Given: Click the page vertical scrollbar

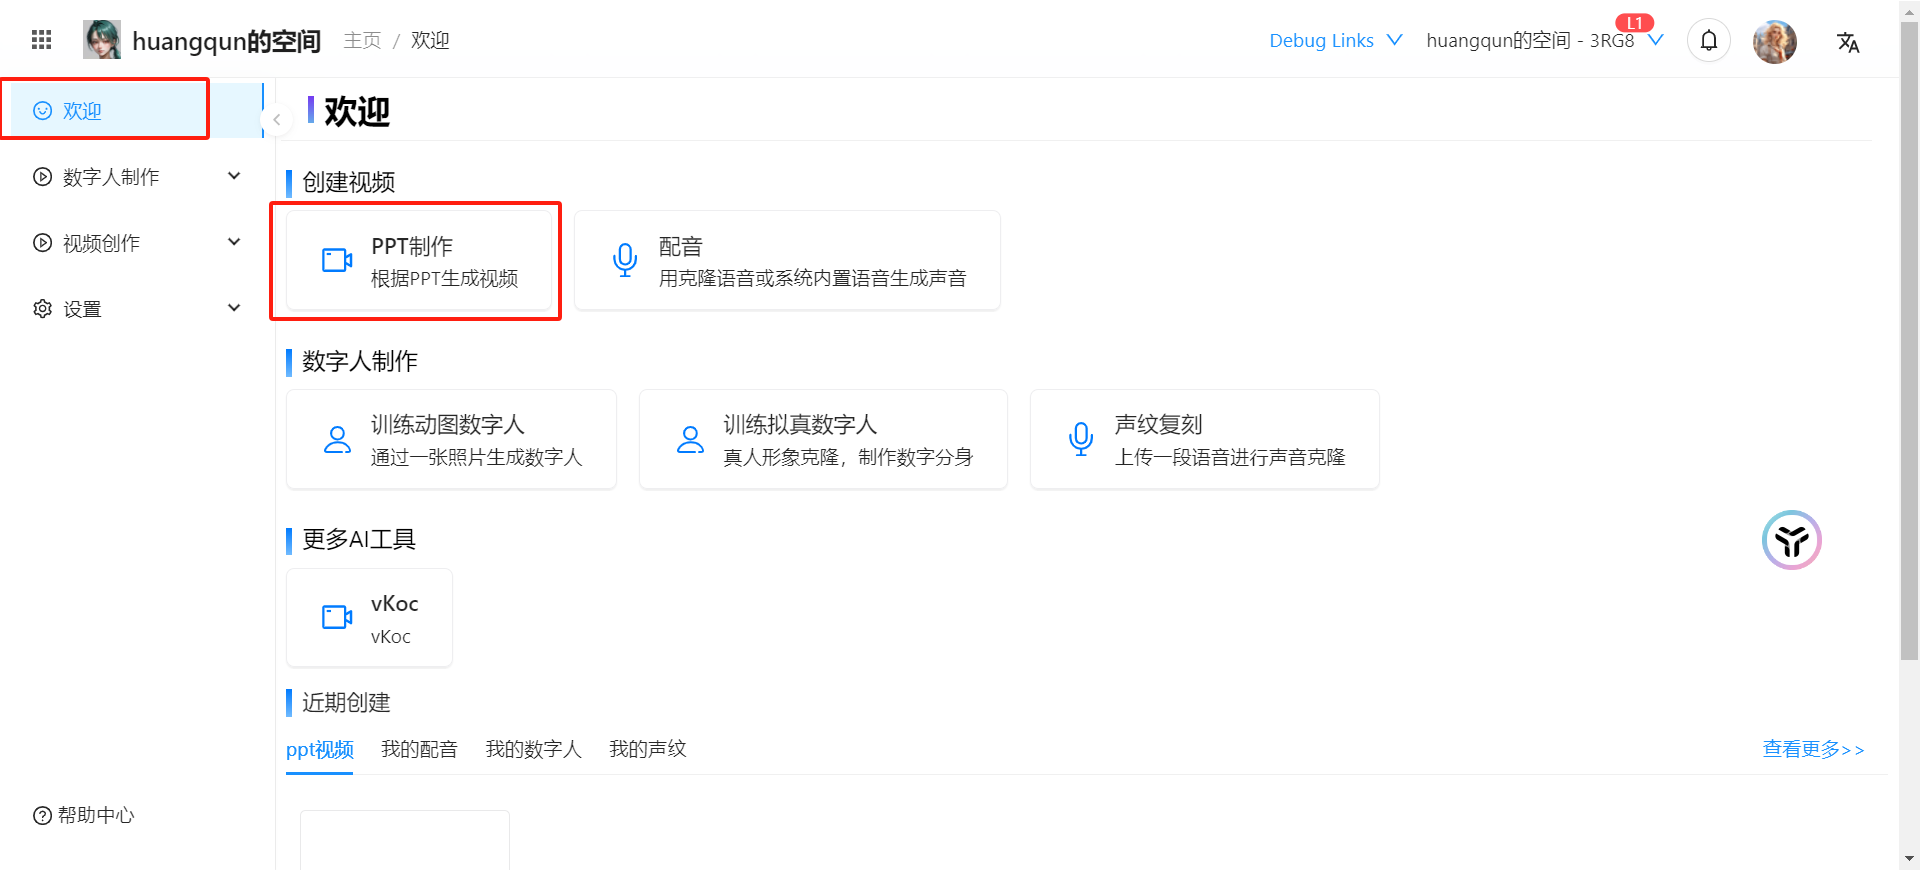Looking at the screenshot, I should (1910, 340).
